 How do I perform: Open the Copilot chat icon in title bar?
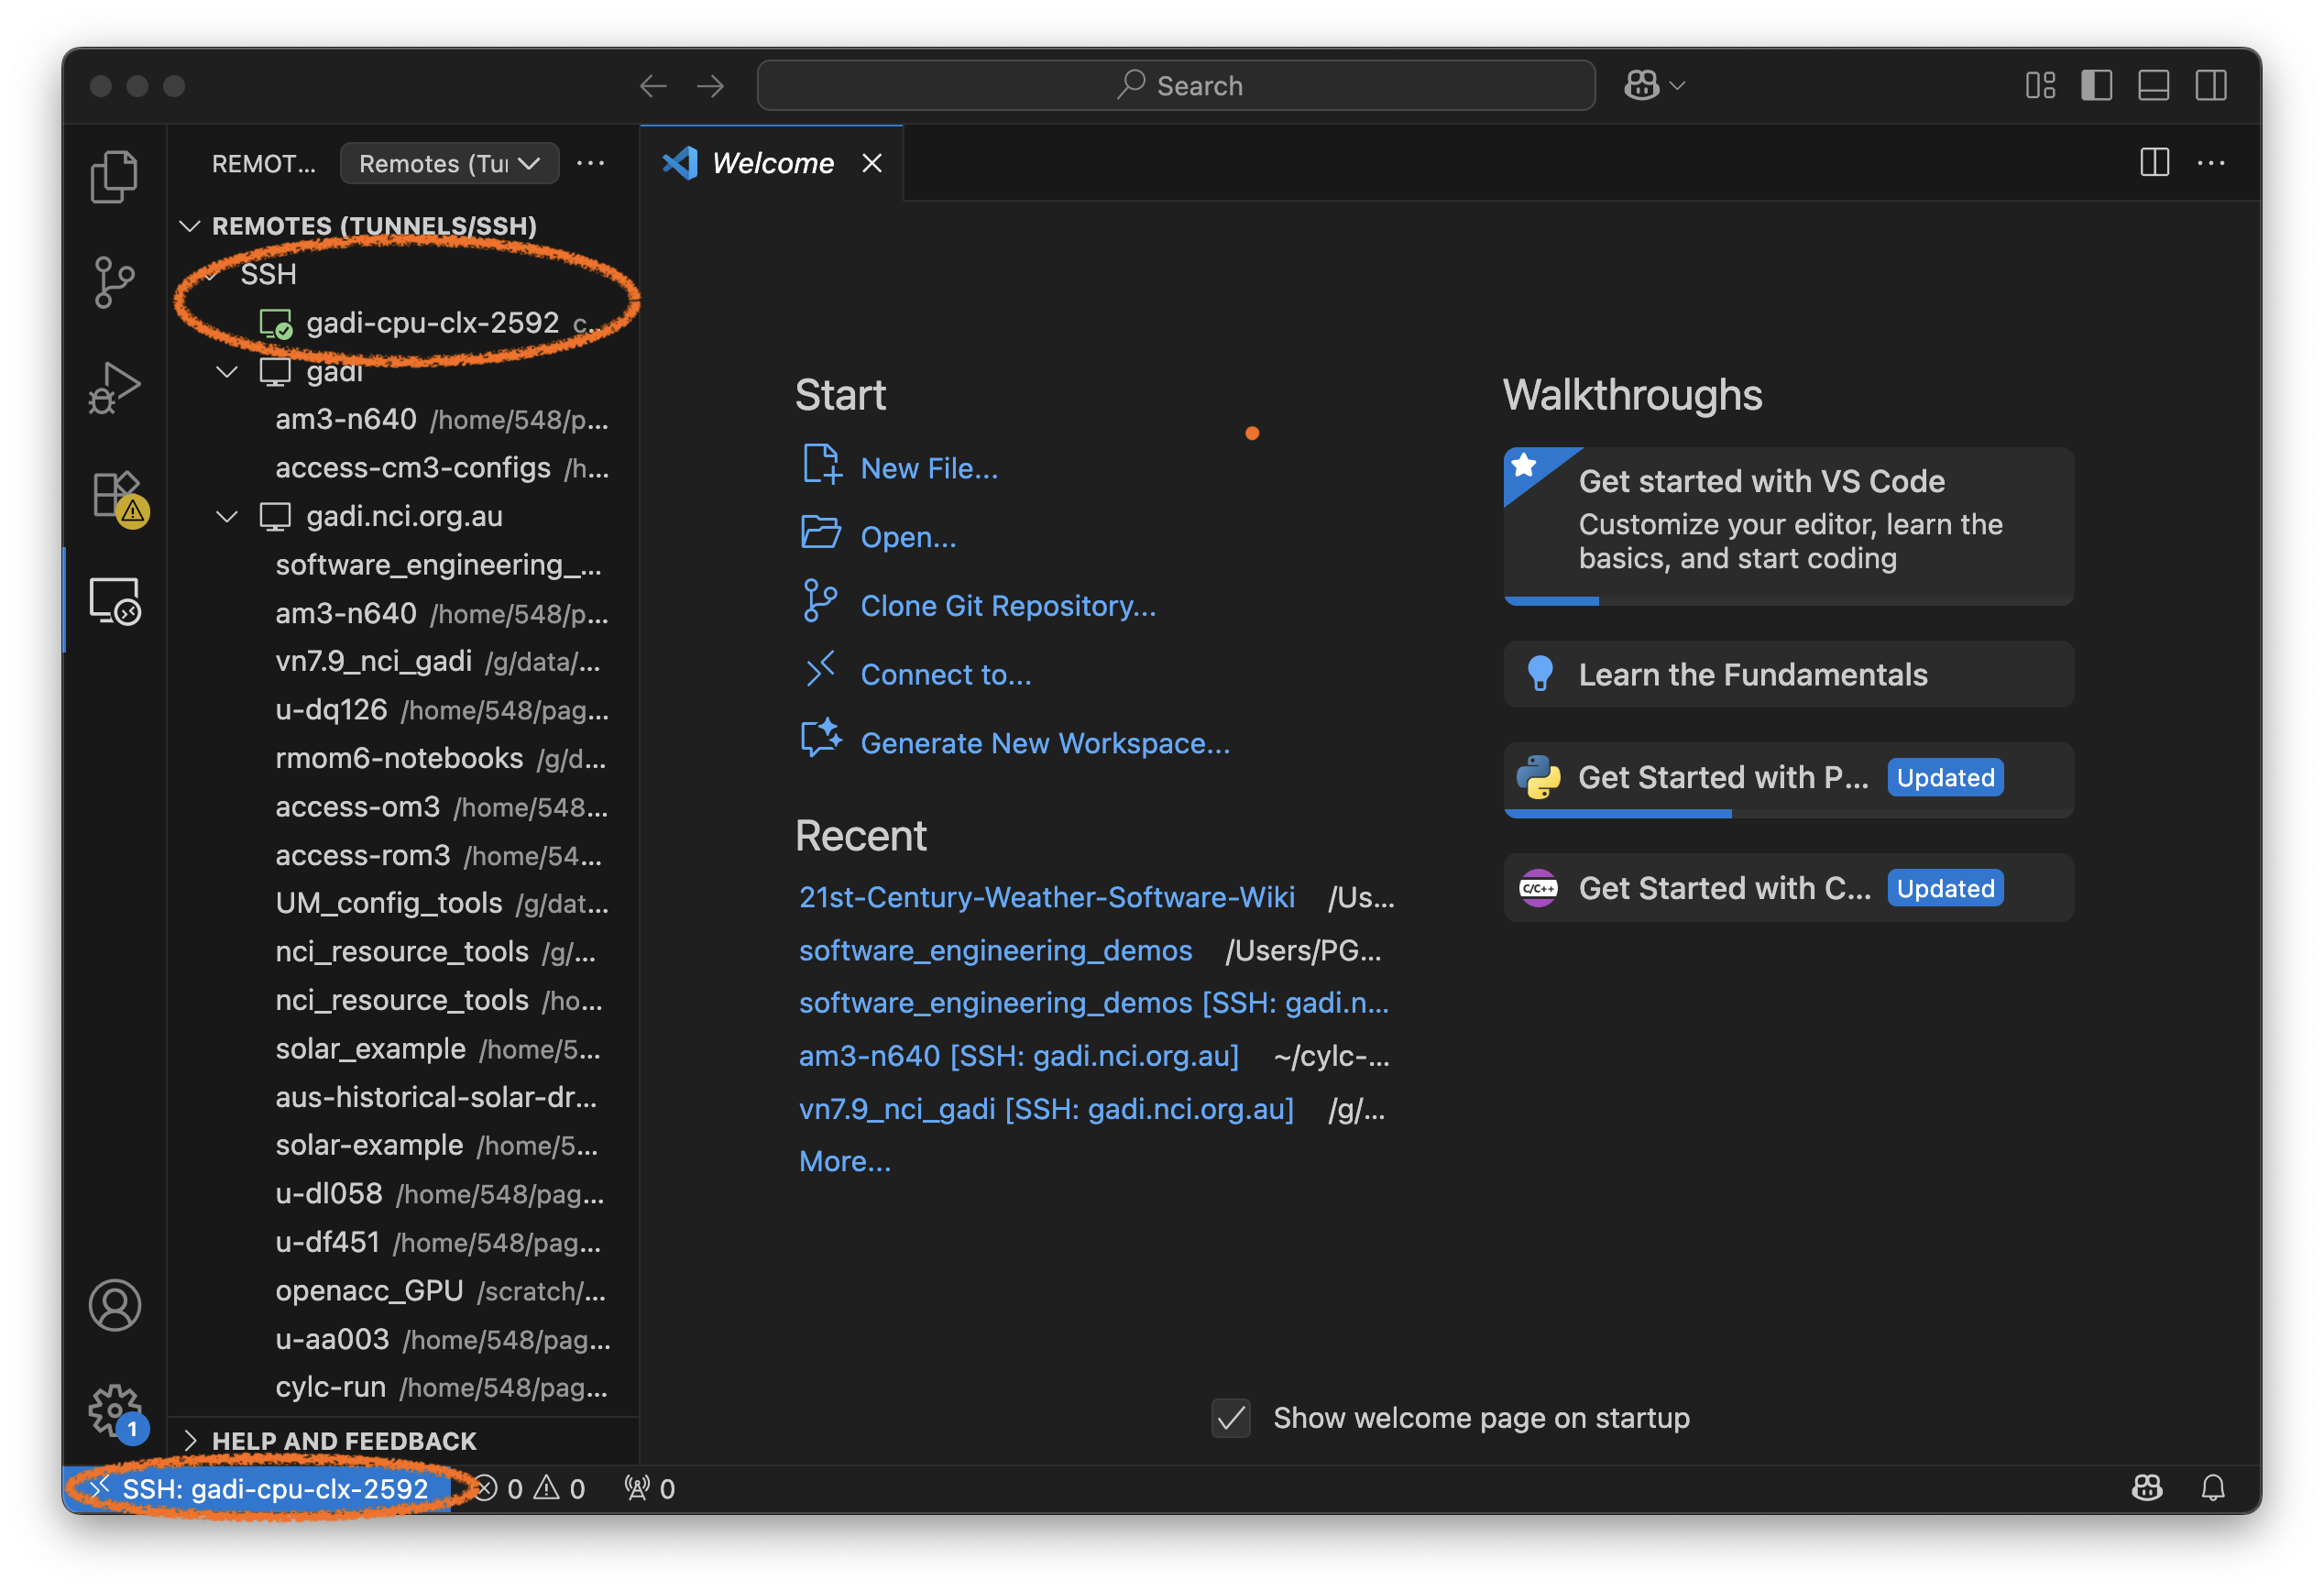coord(1642,86)
